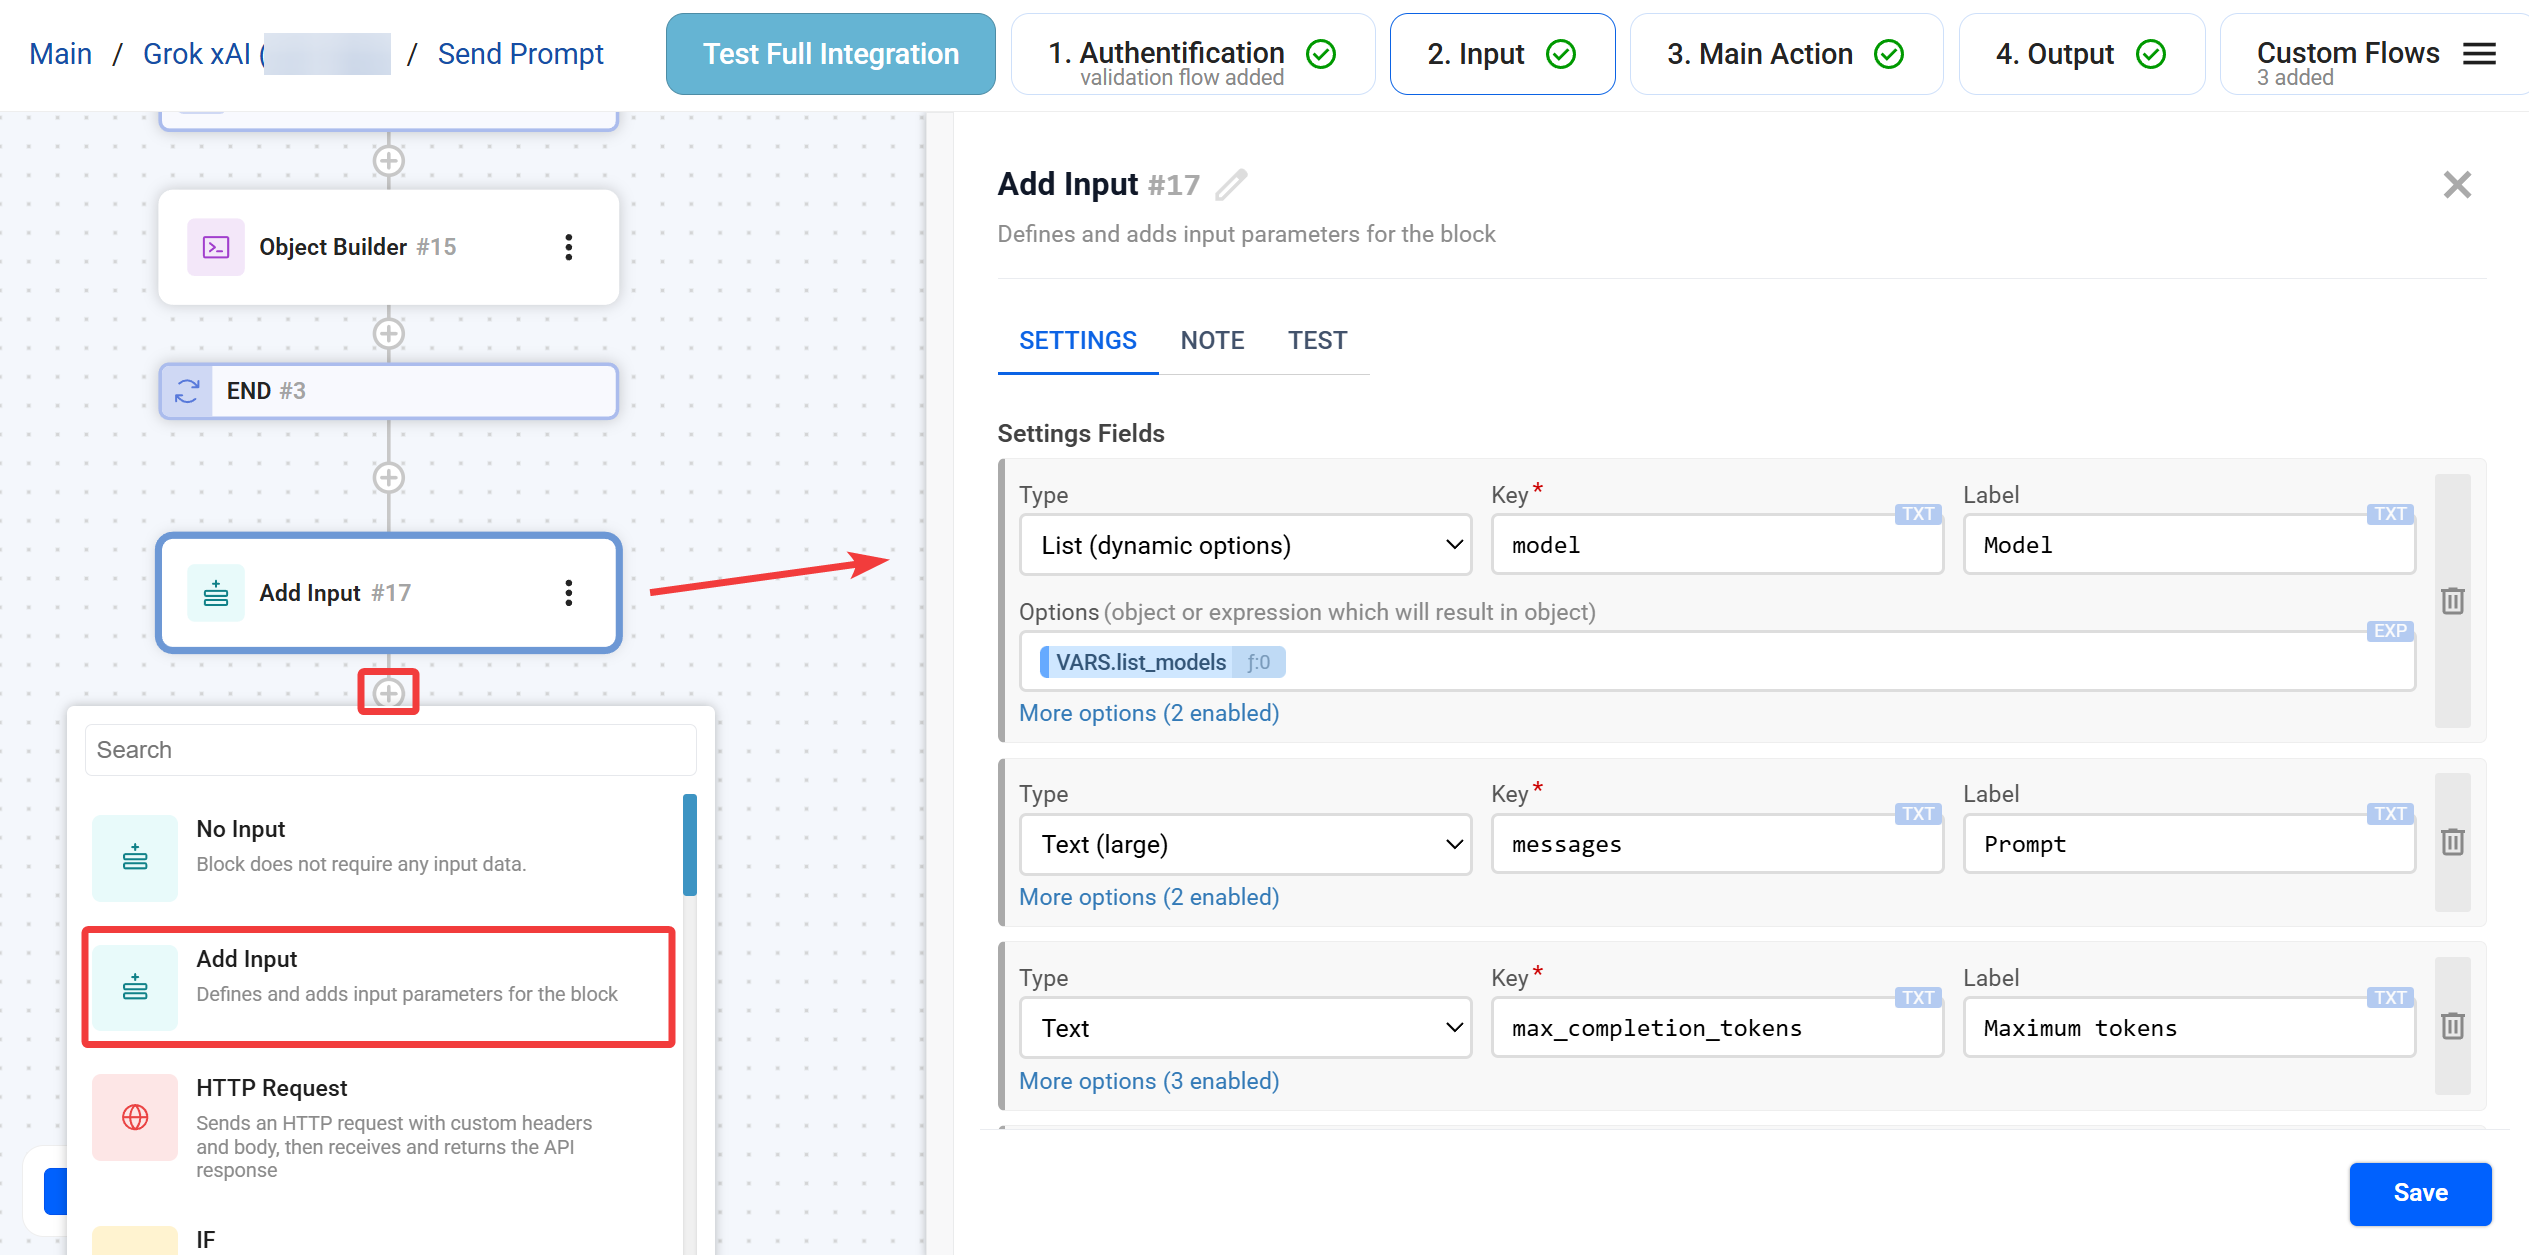
Task: Switch to the TEST tab
Action: coord(1317,340)
